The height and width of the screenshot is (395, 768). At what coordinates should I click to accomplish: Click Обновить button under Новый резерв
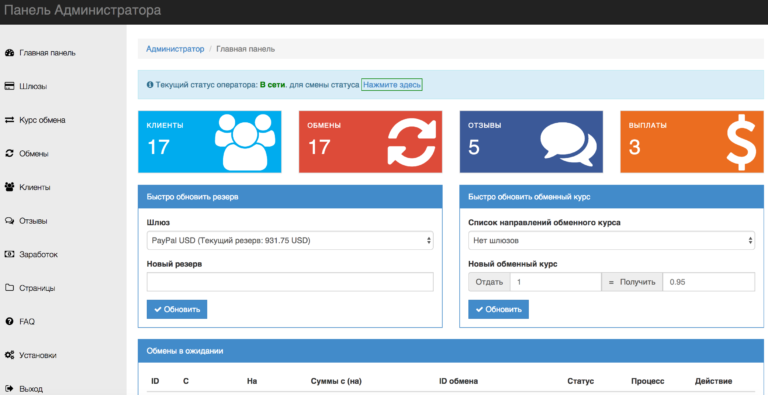(177, 309)
